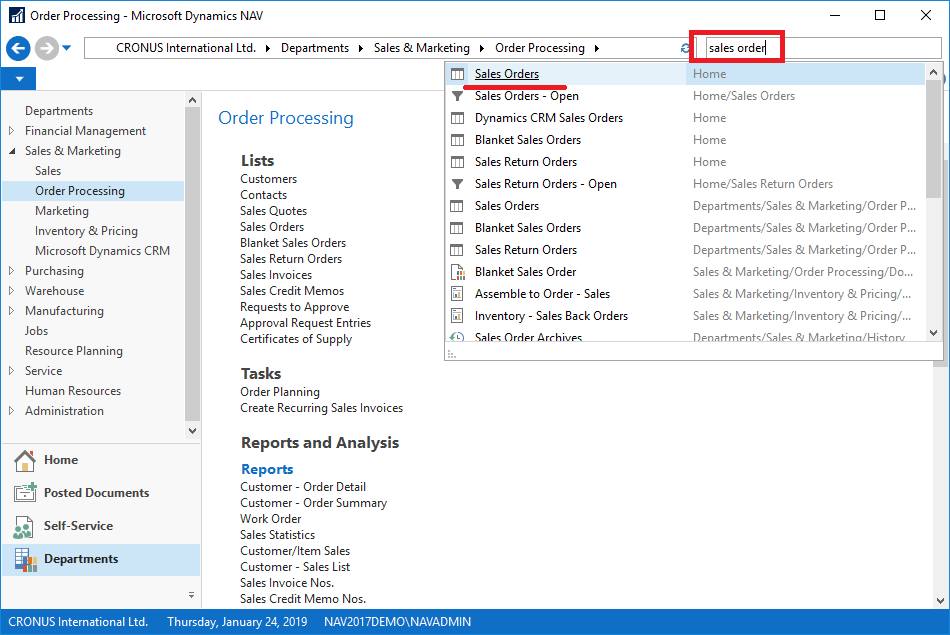Click the filter icon beside Sales Return Orders - Open
This screenshot has height=635, width=950.
457,184
